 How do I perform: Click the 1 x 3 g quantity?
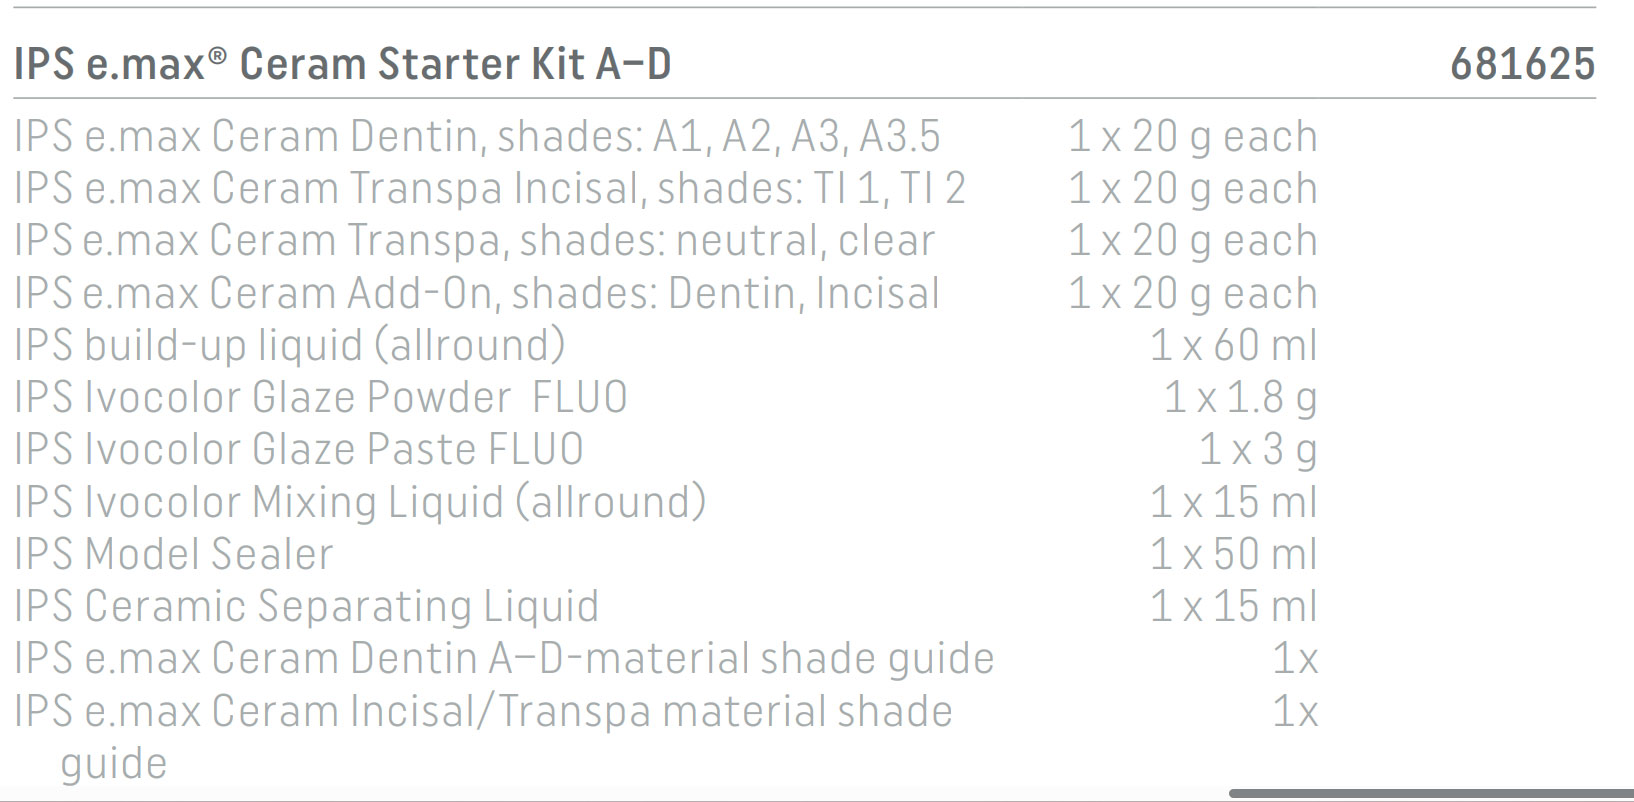pyautogui.click(x=1258, y=451)
